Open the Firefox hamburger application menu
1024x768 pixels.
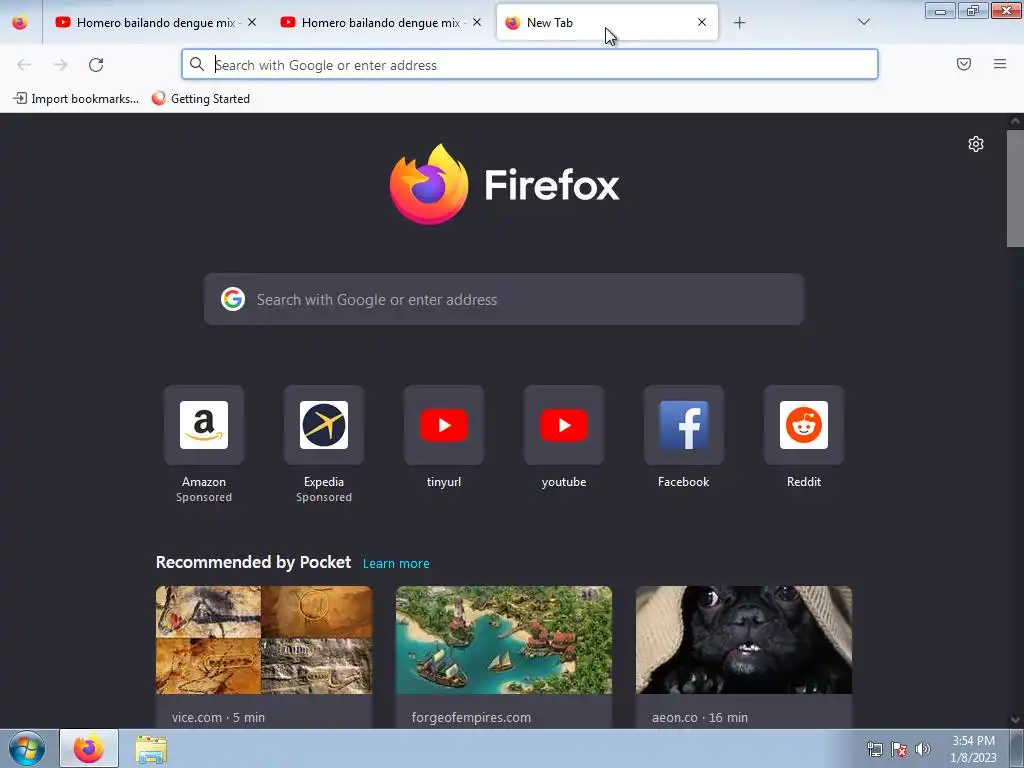pyautogui.click(x=1000, y=64)
